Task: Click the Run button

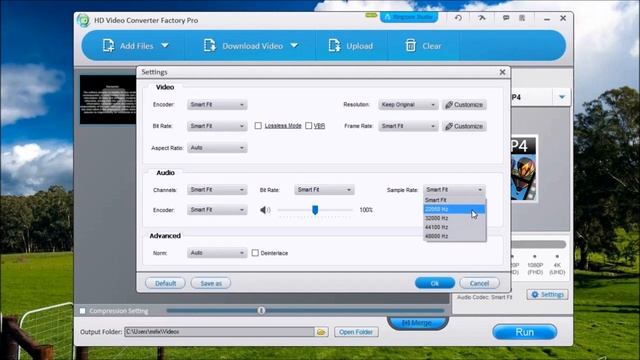Action: (524, 332)
